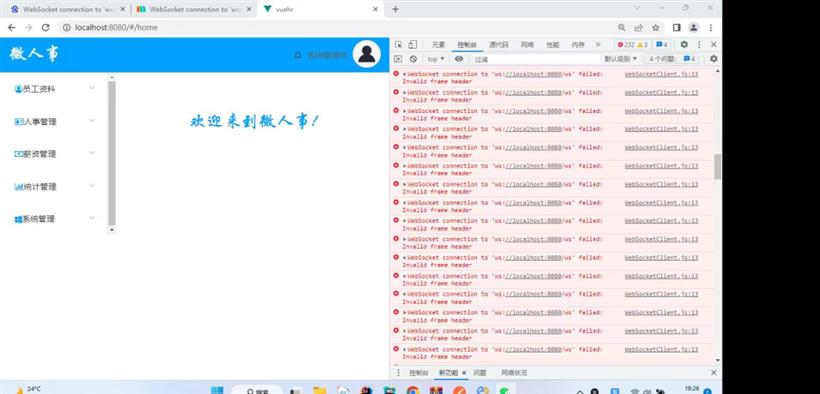820x394 pixels.
Task: Close the DevTools panel
Action: [x=713, y=45]
